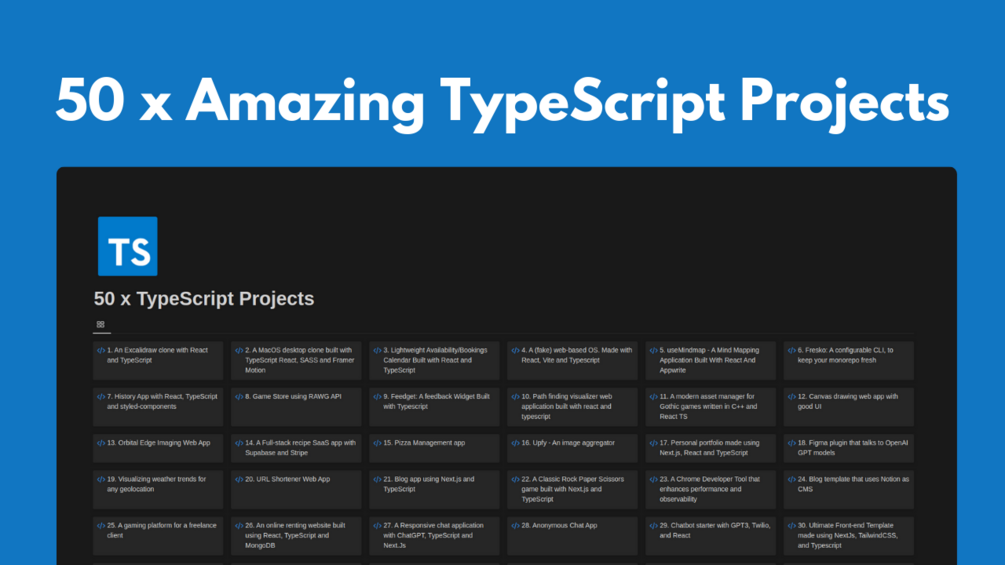The image size is (1005, 565).
Task: Click code icon on Upfy image aggregator card
Action: (515, 443)
